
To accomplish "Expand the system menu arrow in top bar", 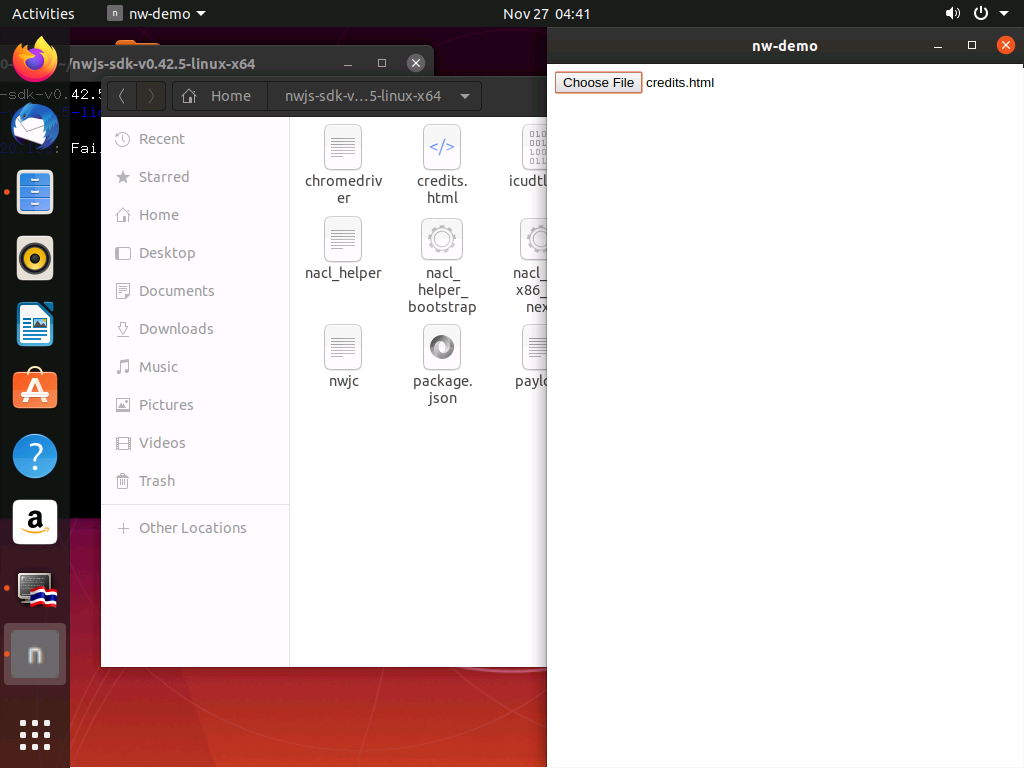I will point(1004,13).
